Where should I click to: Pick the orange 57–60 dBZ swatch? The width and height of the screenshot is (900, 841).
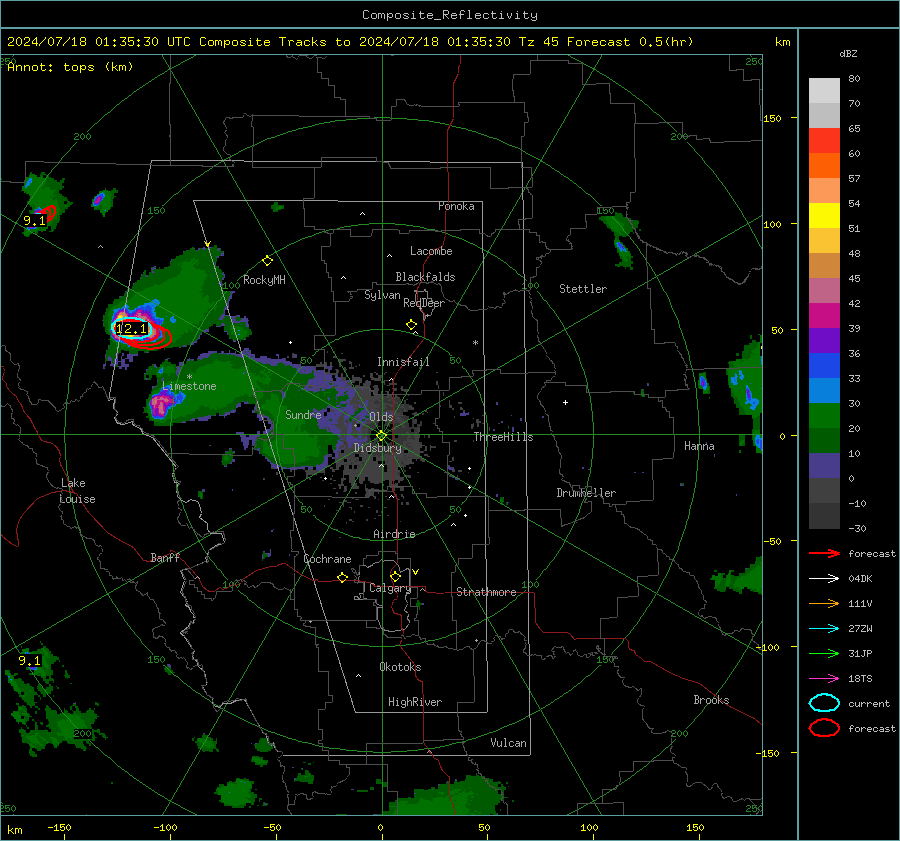click(x=824, y=166)
